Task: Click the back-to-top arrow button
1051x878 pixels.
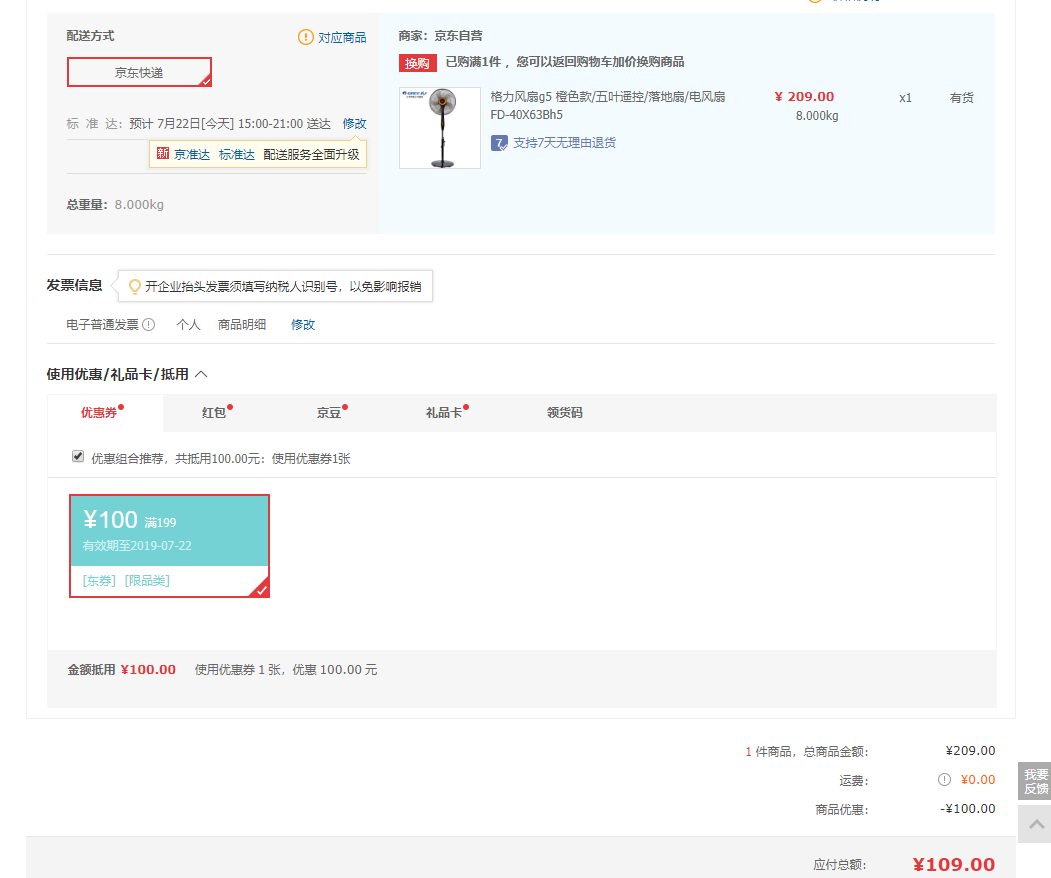Action: click(1034, 824)
